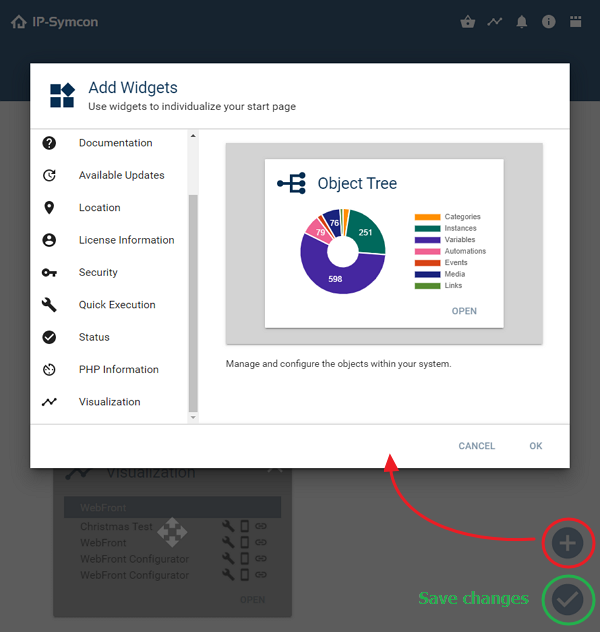The image size is (600, 632).
Task: Select the Documentation widget
Action: pos(115,143)
